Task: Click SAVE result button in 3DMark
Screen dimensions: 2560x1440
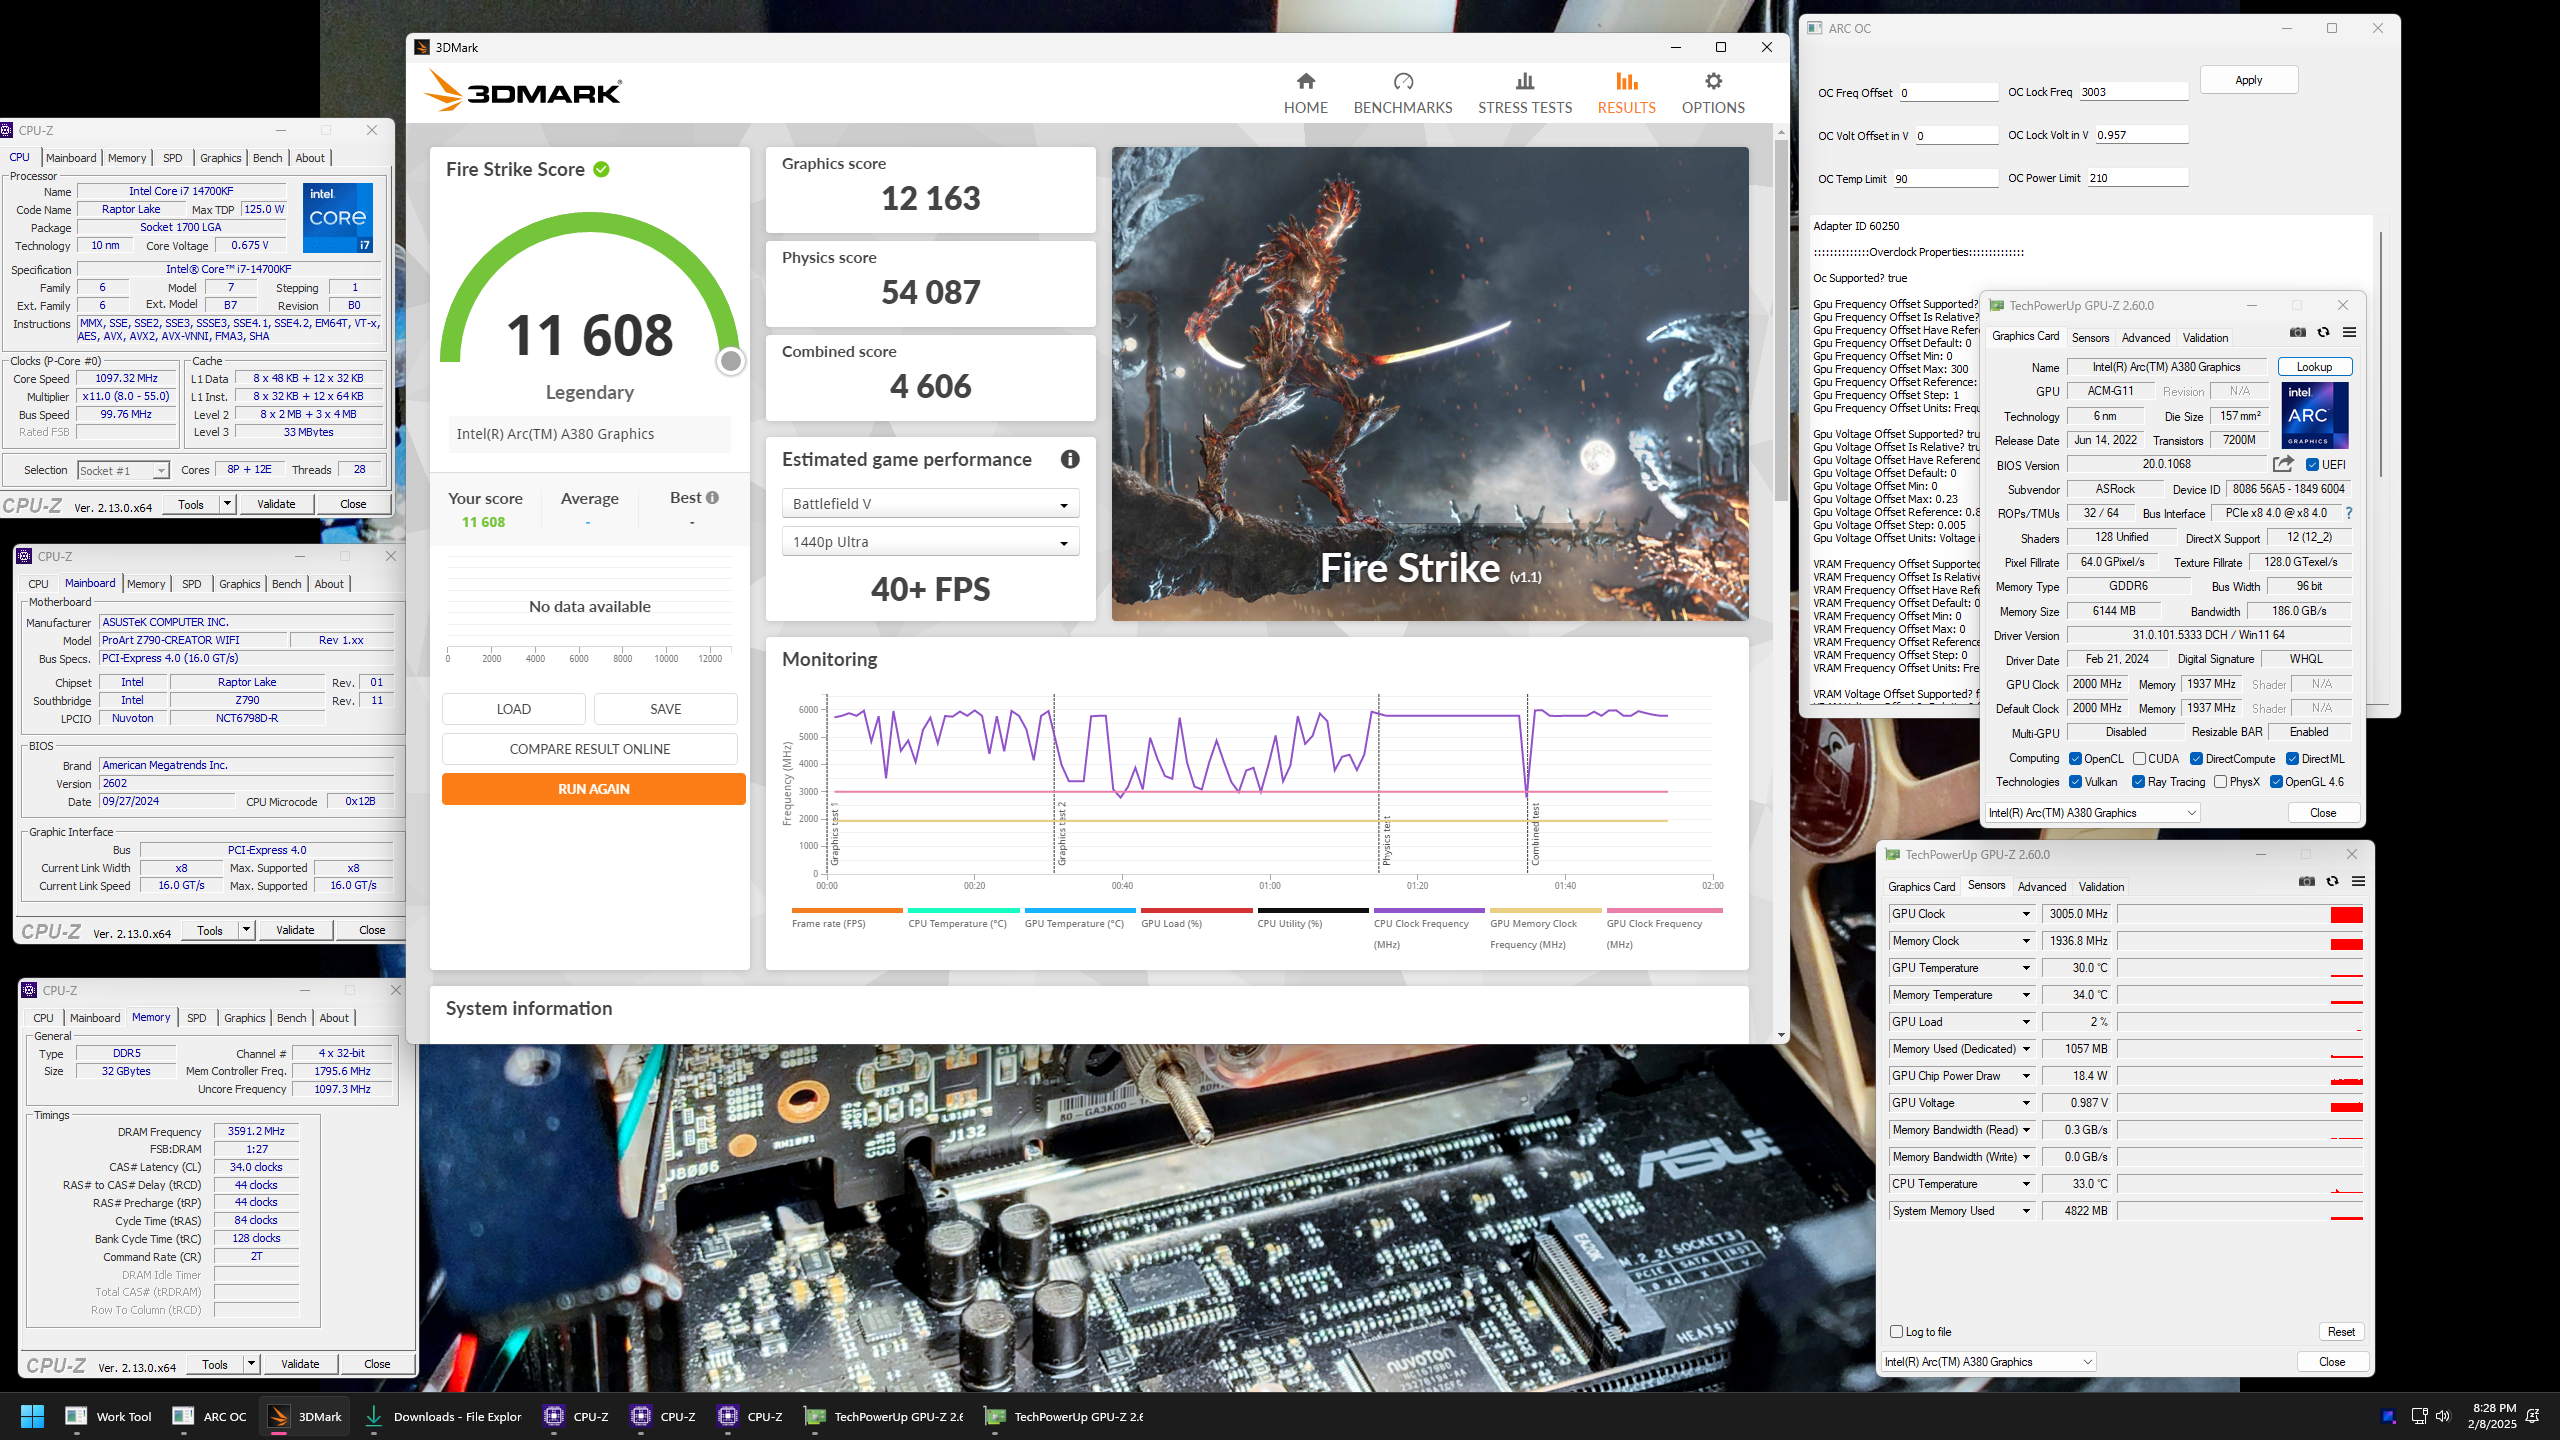Action: point(665,709)
